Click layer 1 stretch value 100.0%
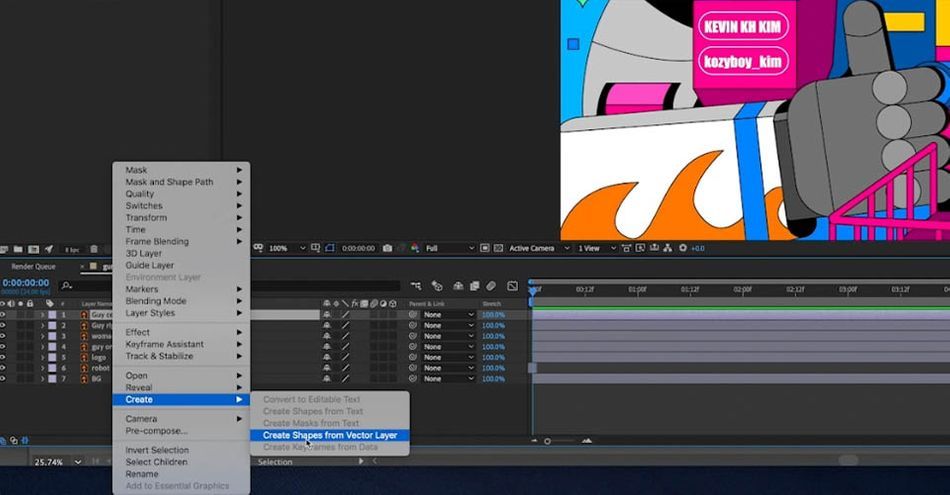This screenshot has width=950, height=495. coord(493,315)
